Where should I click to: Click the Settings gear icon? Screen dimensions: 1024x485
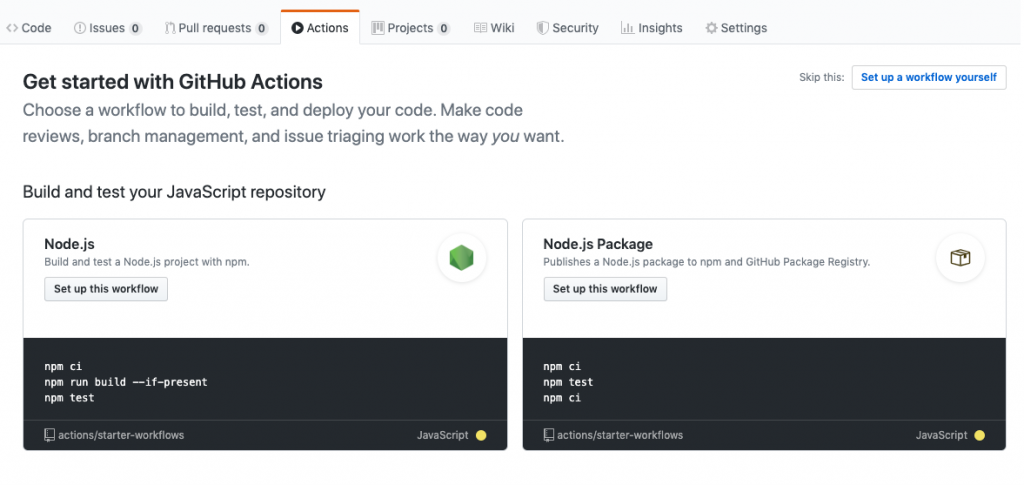tap(711, 28)
